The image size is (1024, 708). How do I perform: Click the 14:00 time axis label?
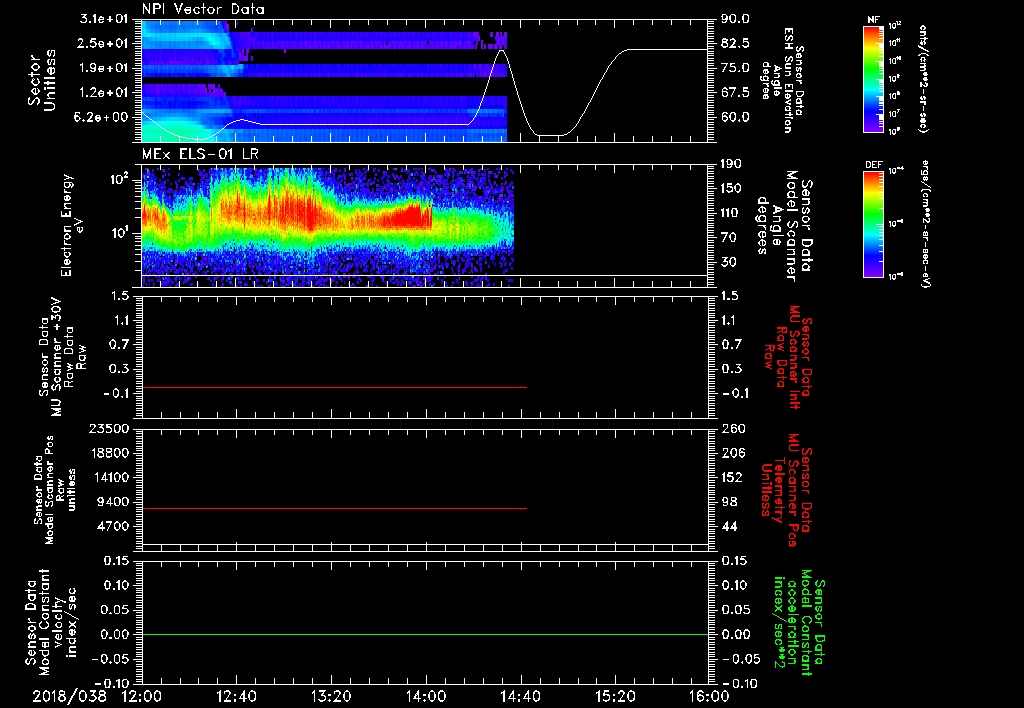[x=426, y=696]
